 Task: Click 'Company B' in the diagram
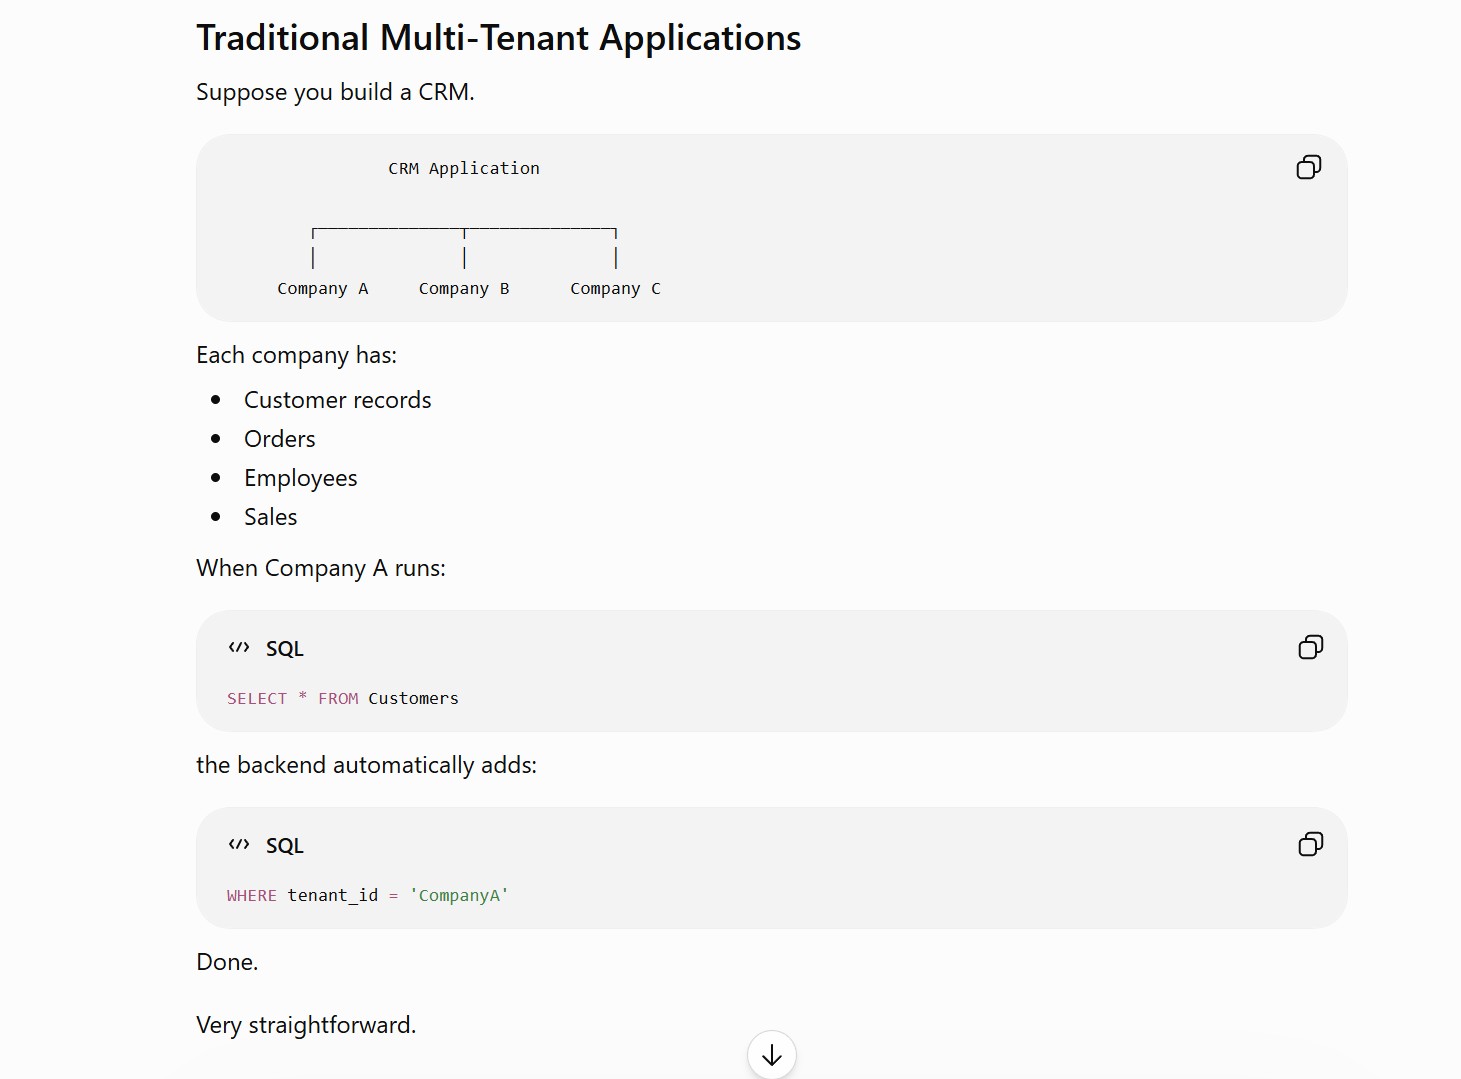(464, 288)
